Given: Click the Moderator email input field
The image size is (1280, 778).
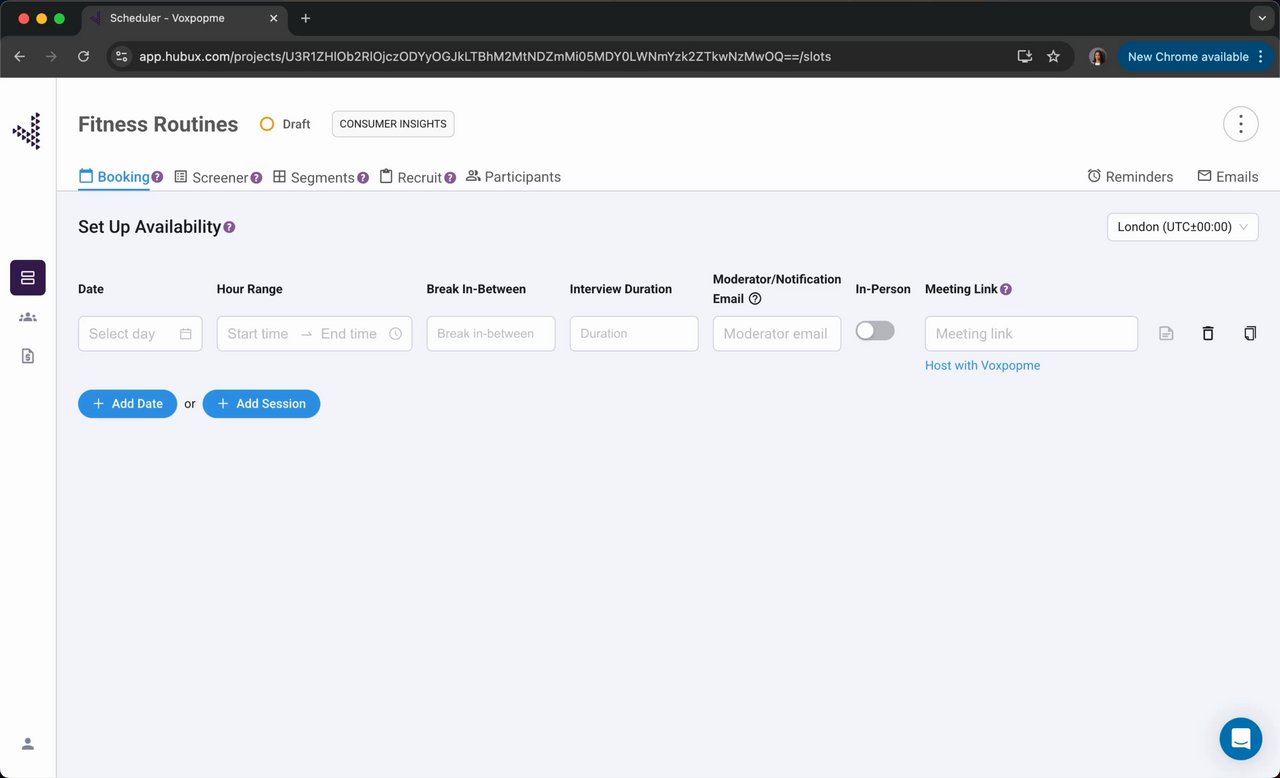Looking at the screenshot, I should (x=776, y=334).
